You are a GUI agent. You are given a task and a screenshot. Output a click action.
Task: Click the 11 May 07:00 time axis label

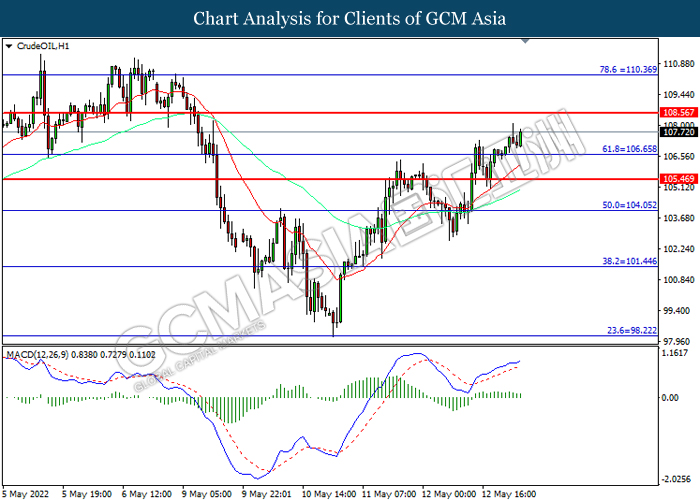tap(388, 494)
